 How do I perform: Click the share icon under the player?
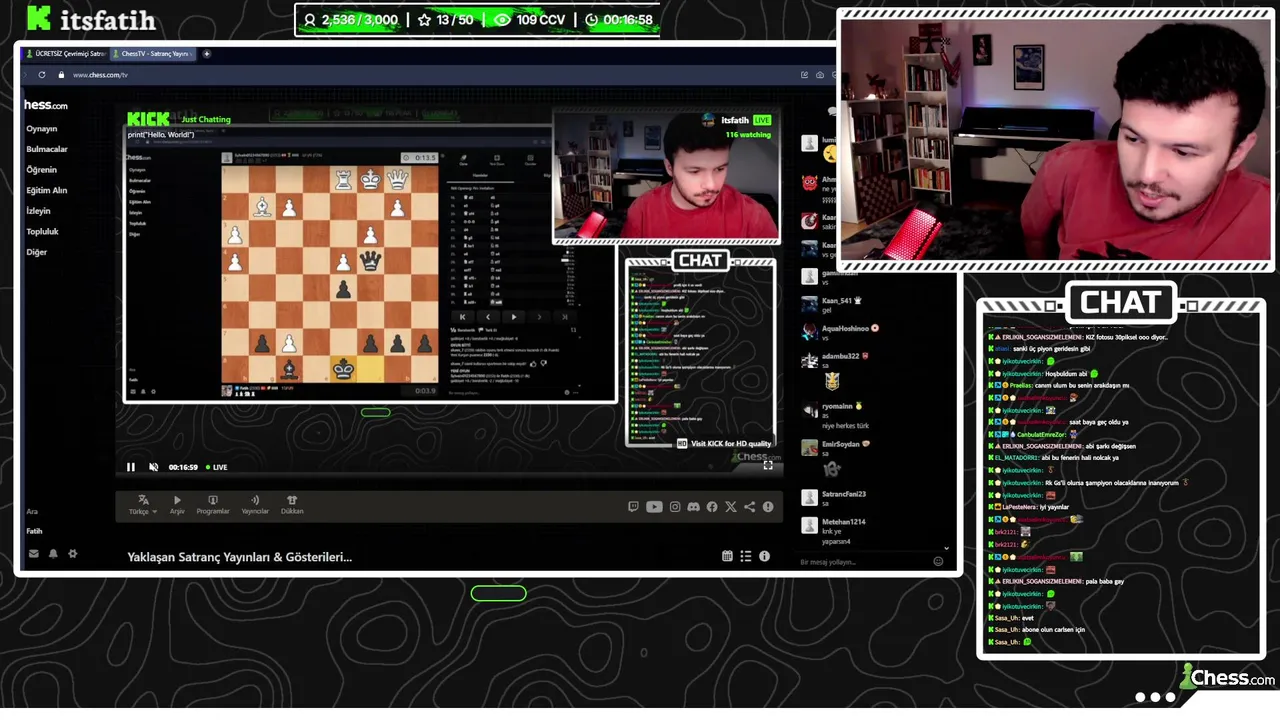(x=749, y=507)
